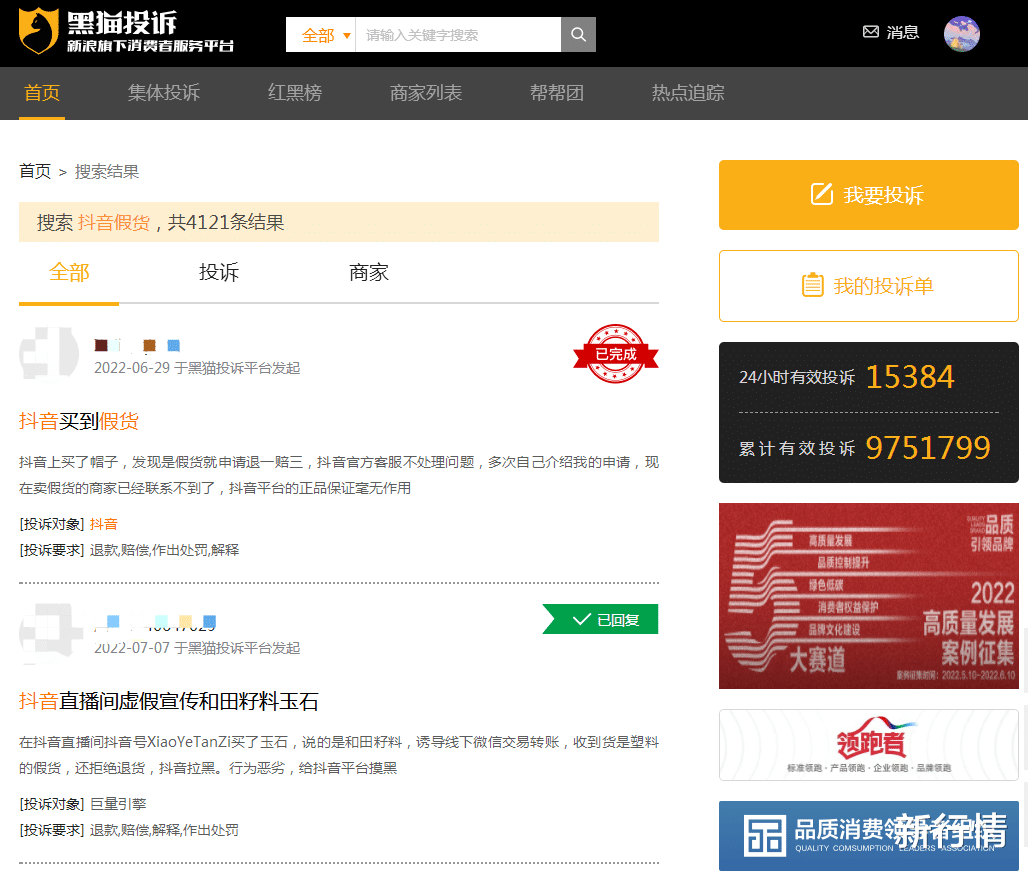The width and height of the screenshot is (1028, 876).
Task: Open the 全部 search category dropdown
Action: pyautogui.click(x=317, y=34)
